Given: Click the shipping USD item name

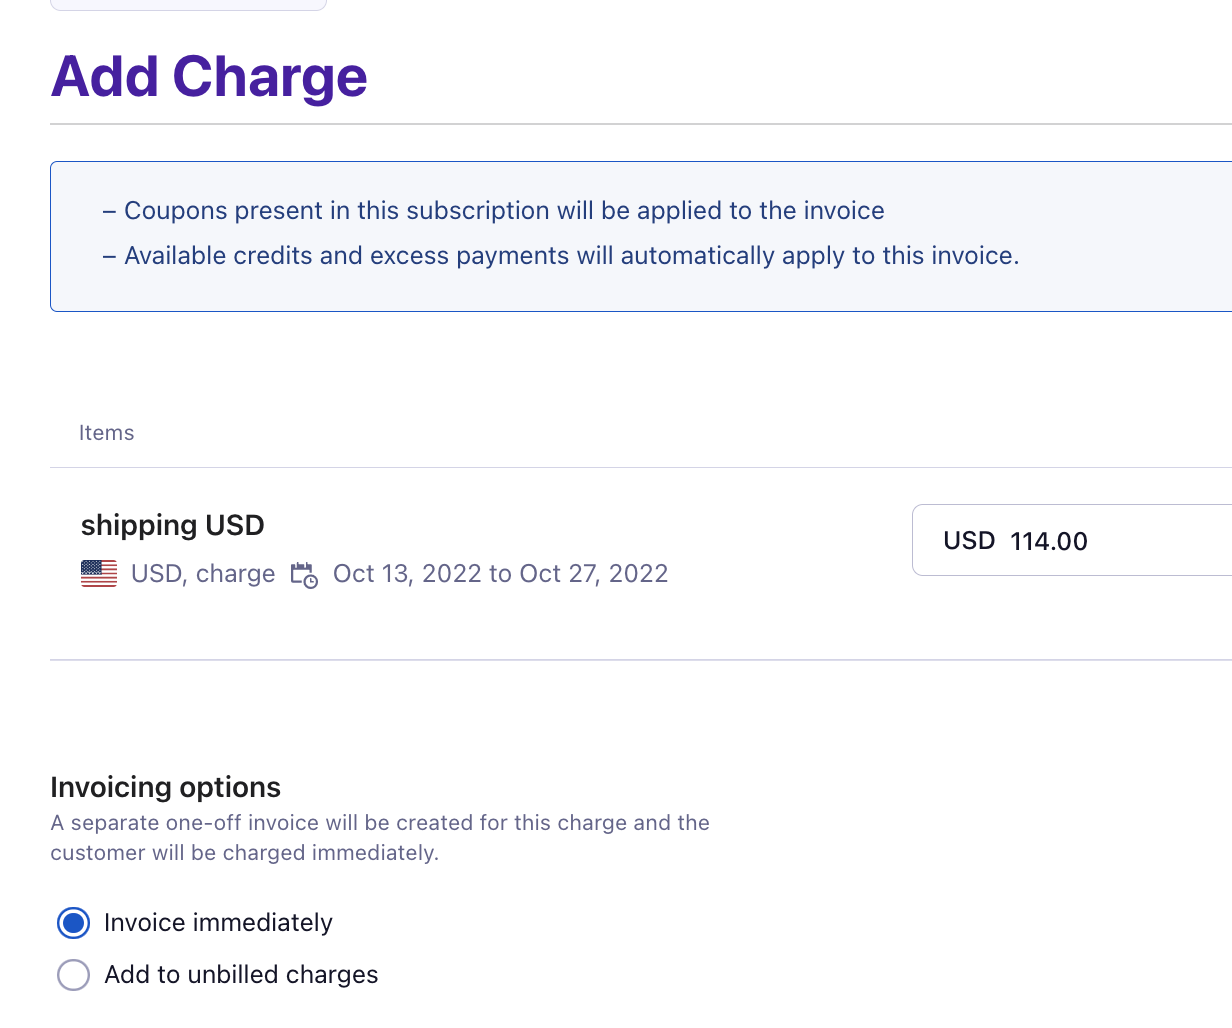Looking at the screenshot, I should pyautogui.click(x=173, y=525).
